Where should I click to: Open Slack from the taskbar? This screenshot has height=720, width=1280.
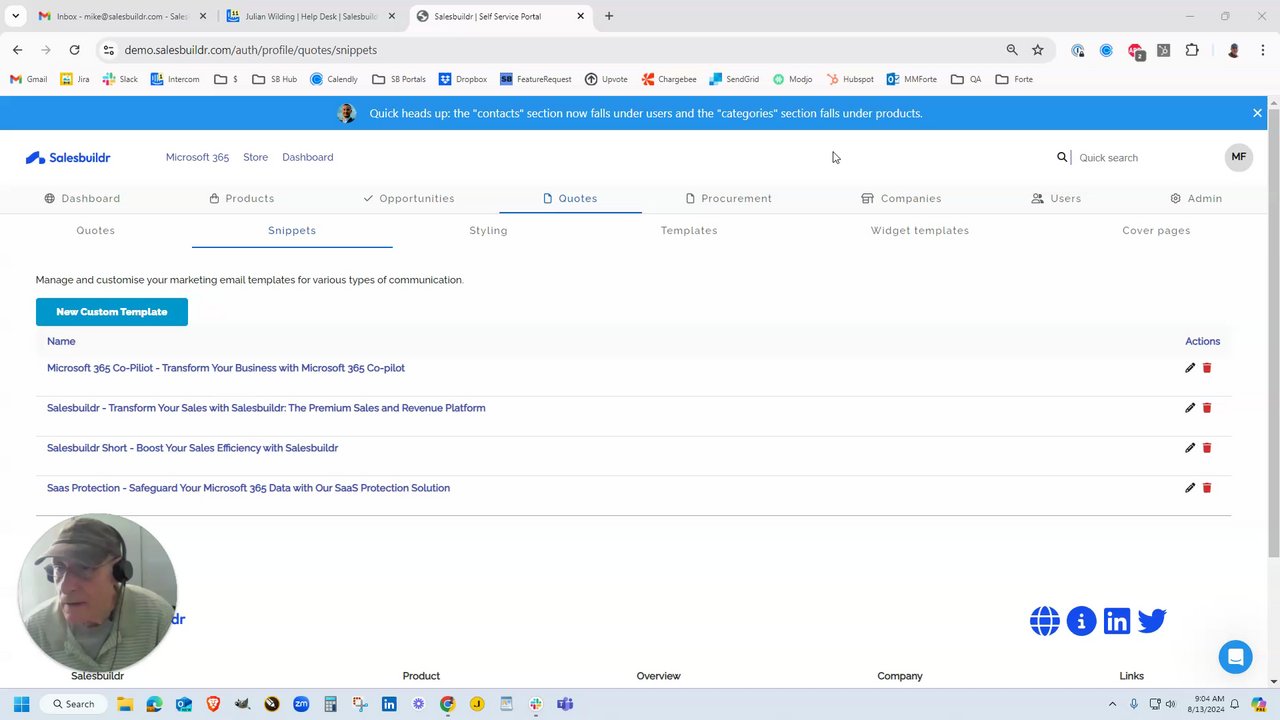click(535, 704)
